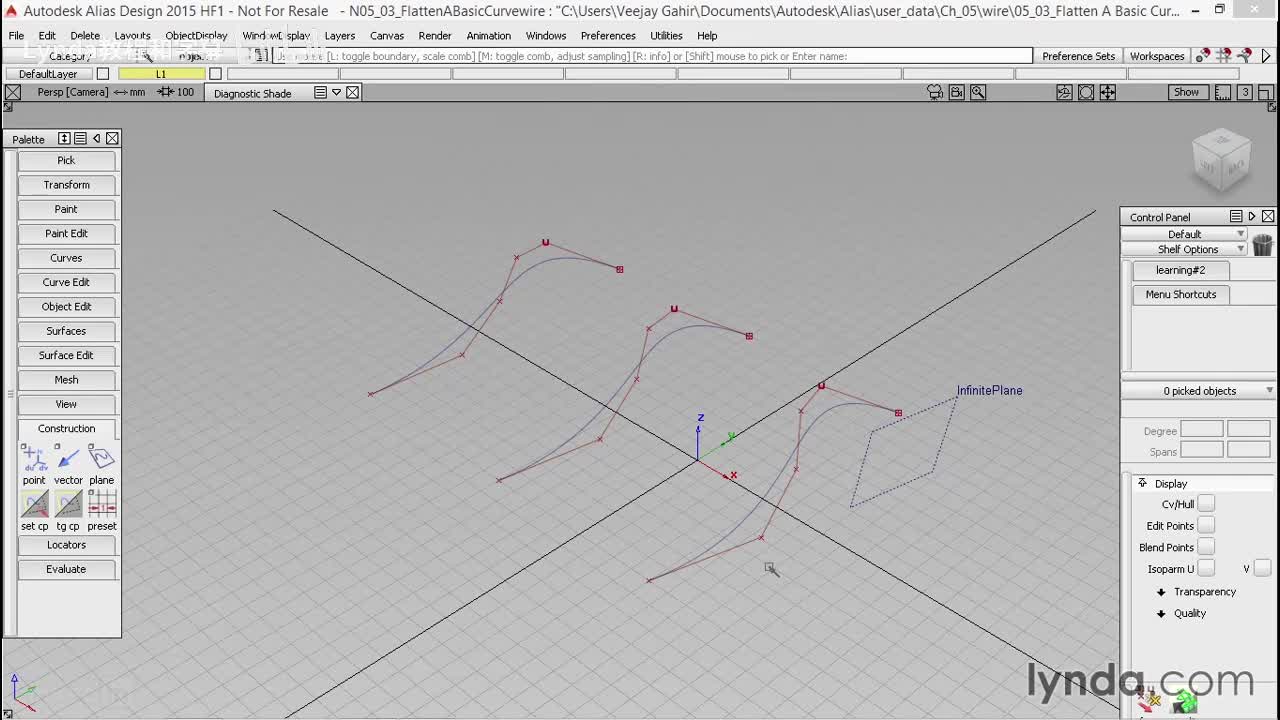Expand the Control Panel with the right arrow
The image size is (1280, 720).
1252,216
